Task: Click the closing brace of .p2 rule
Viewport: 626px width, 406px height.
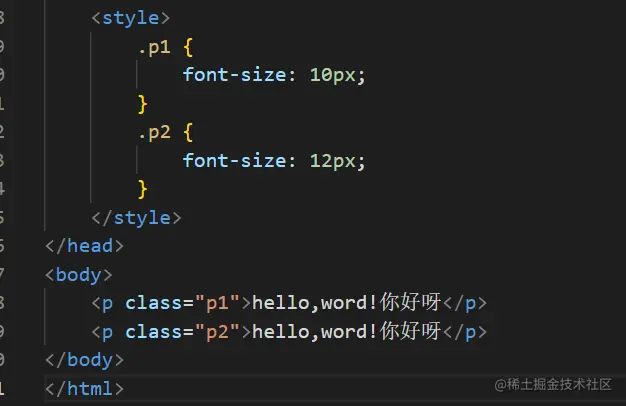Action: point(143,189)
